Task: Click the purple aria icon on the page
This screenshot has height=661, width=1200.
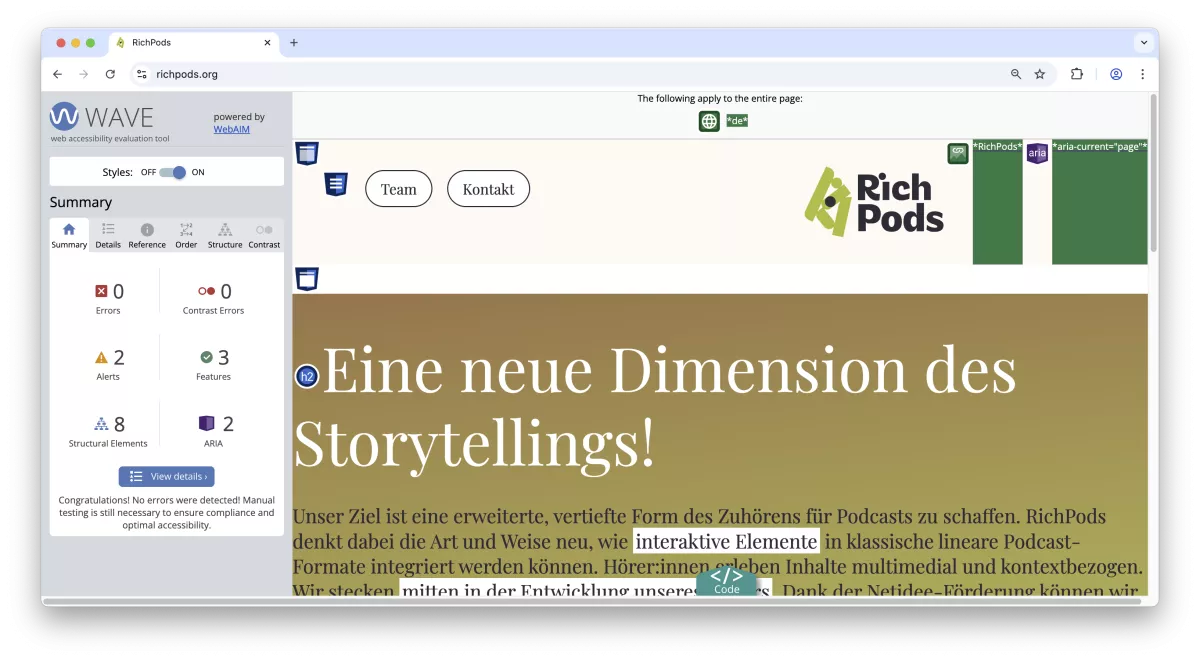Action: coord(1037,153)
